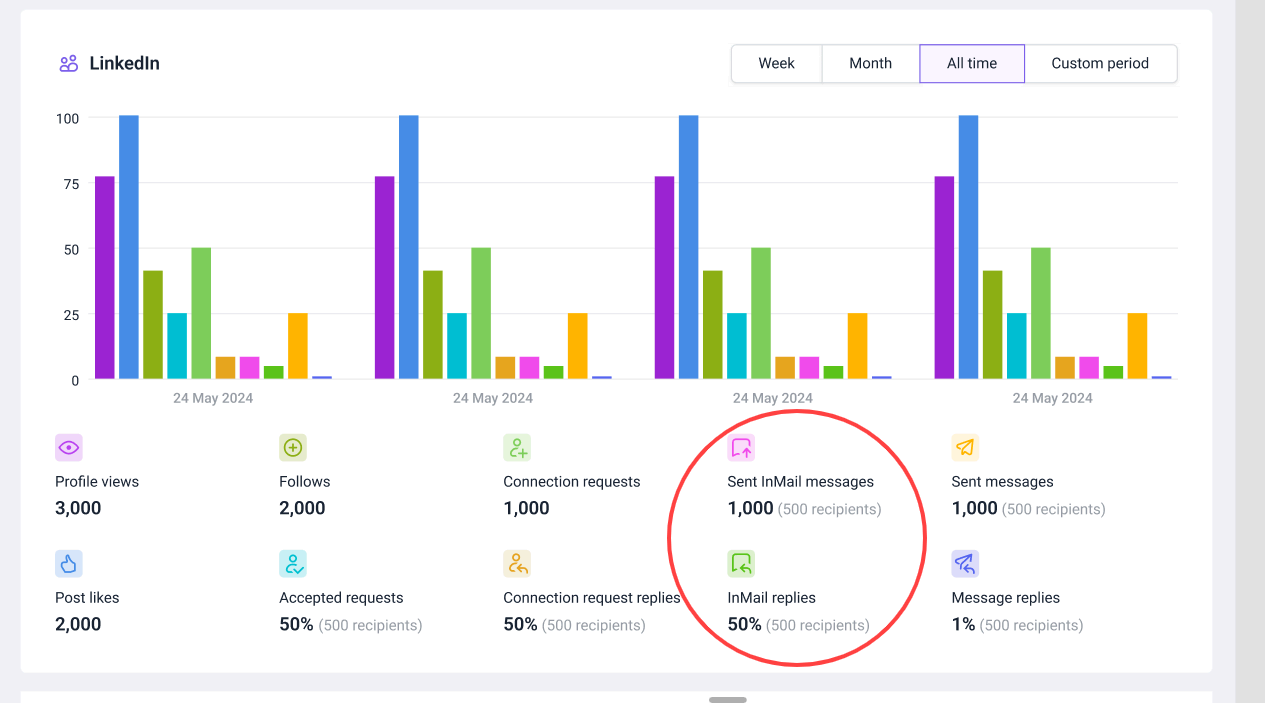Click the Post likes thumbs-up icon
Image resolution: width=1265 pixels, height=703 pixels.
pyautogui.click(x=68, y=564)
